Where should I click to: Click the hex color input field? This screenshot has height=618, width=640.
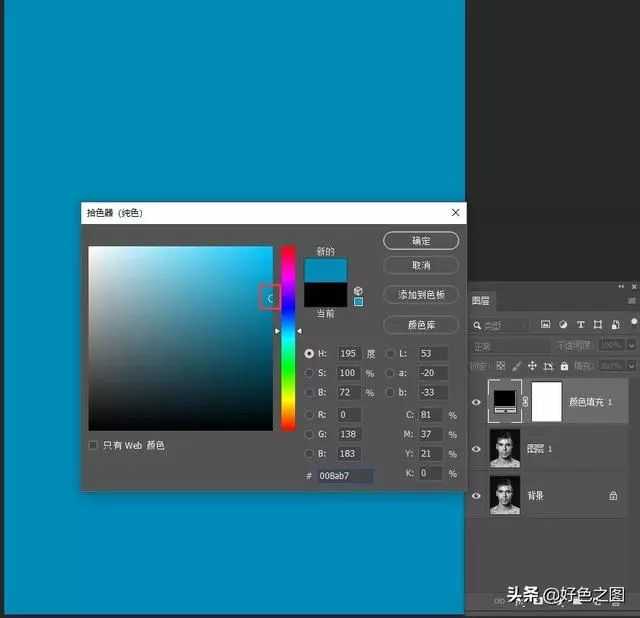coord(345,476)
